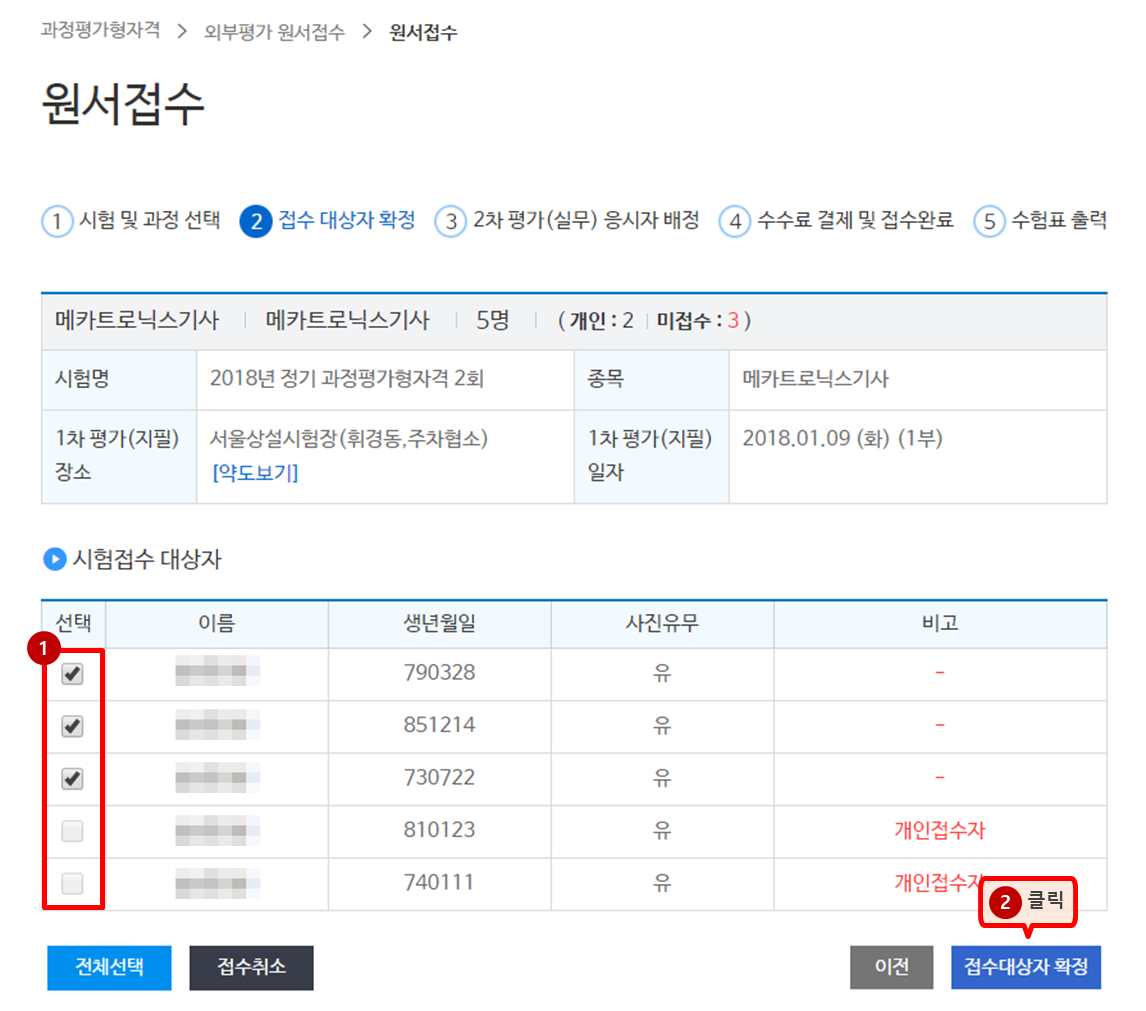The width and height of the screenshot is (1146, 1011).
Task: Click the 시험접수 대상자 section arrow icon
Action: (x=55, y=559)
